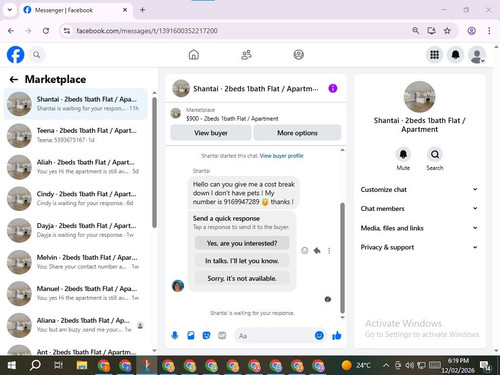
Task: Choose a sticker with the sticker icon
Action: pyautogui.click(x=206, y=335)
